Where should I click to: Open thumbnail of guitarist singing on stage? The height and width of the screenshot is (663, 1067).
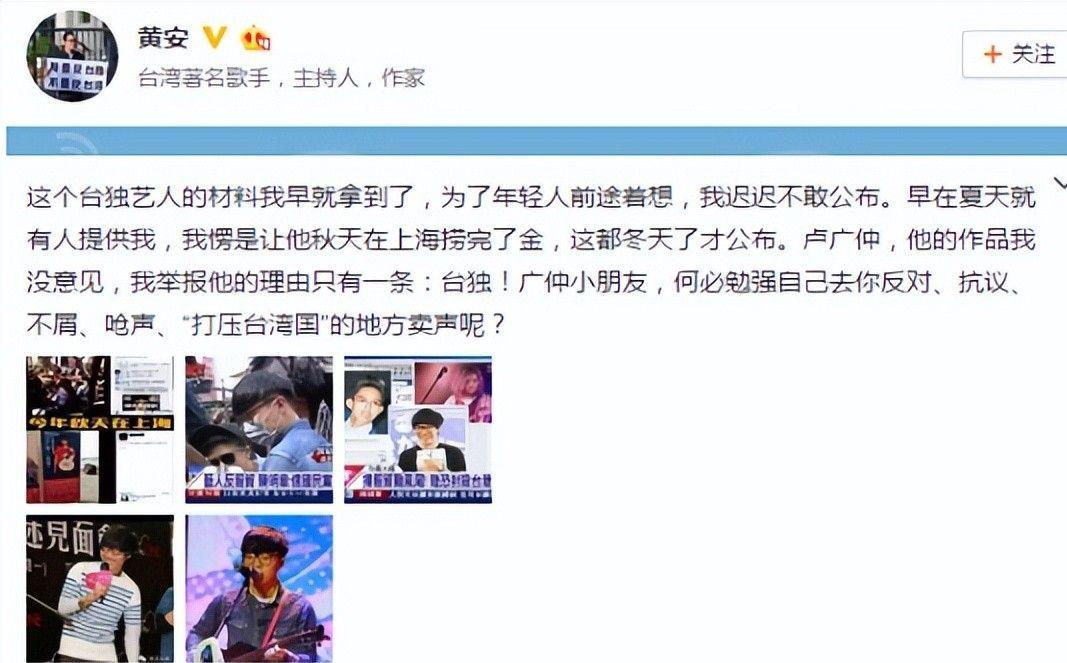[x=259, y=589]
